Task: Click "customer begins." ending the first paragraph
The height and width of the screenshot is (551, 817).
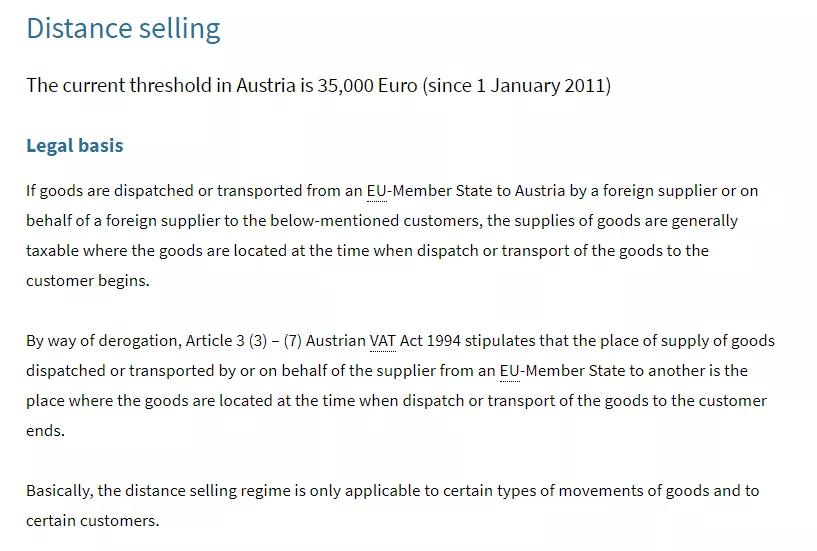Action: click(87, 281)
